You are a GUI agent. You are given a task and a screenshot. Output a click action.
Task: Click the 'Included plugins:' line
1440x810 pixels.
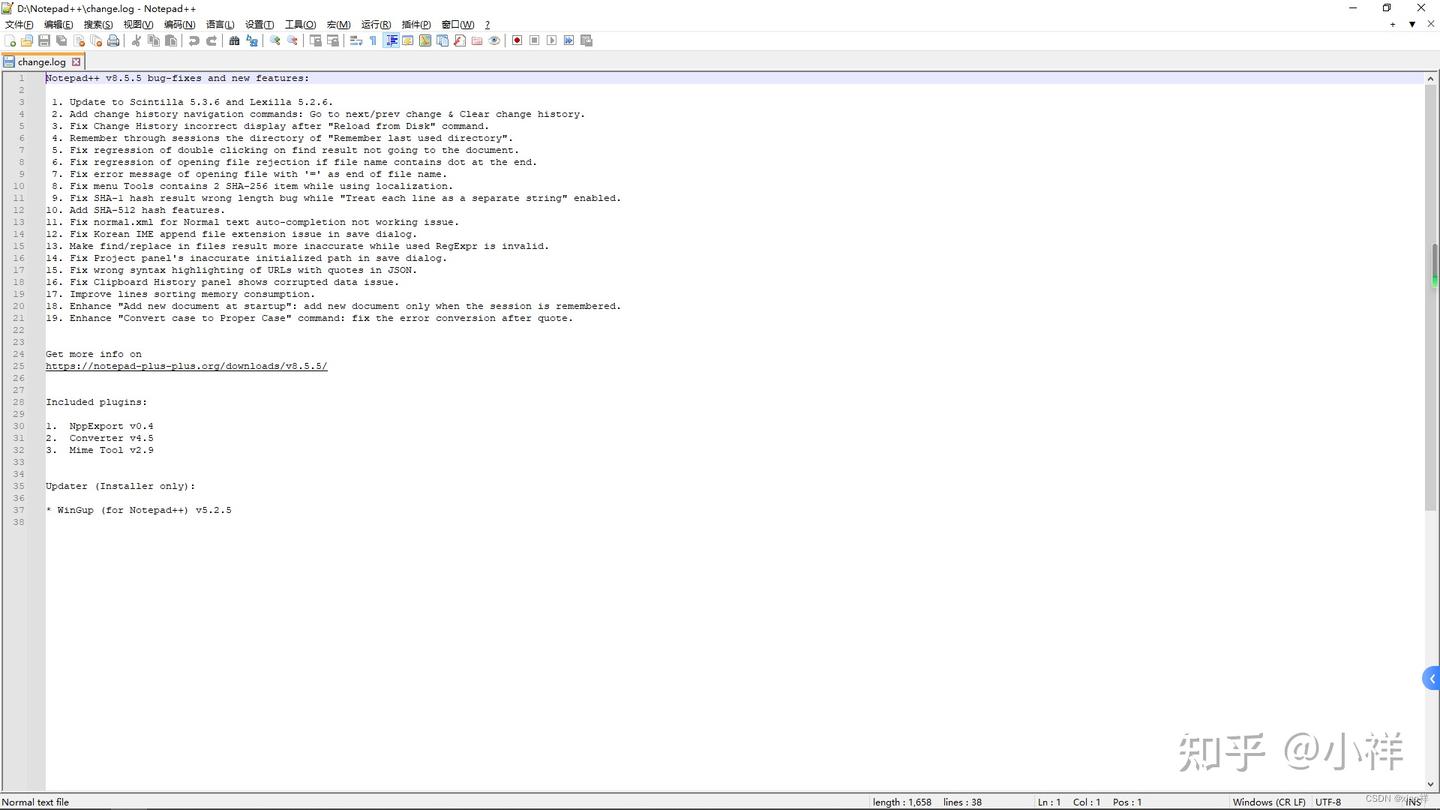click(x=96, y=402)
